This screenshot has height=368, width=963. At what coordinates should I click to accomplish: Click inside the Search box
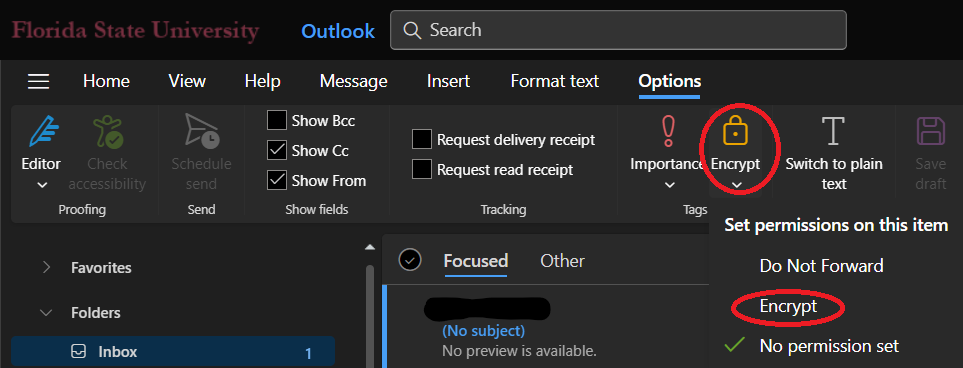coord(618,30)
